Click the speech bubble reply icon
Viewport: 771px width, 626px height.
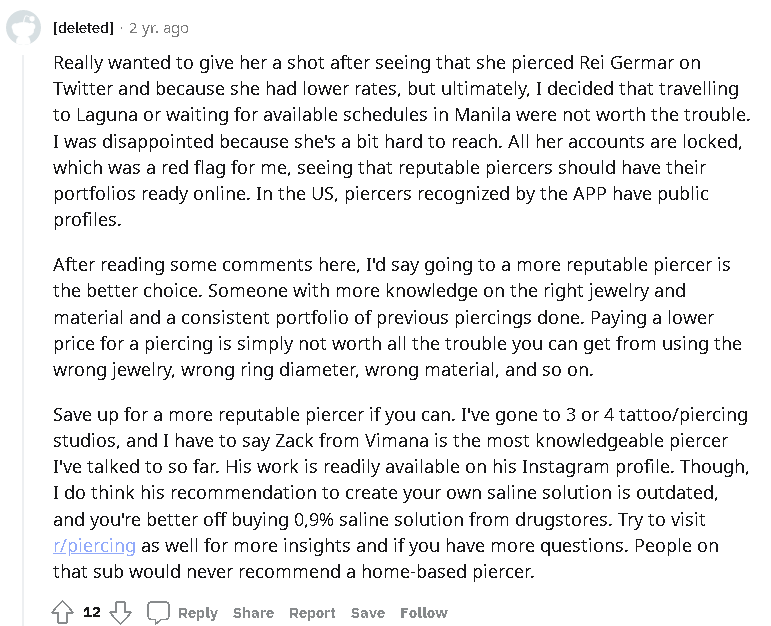[158, 613]
